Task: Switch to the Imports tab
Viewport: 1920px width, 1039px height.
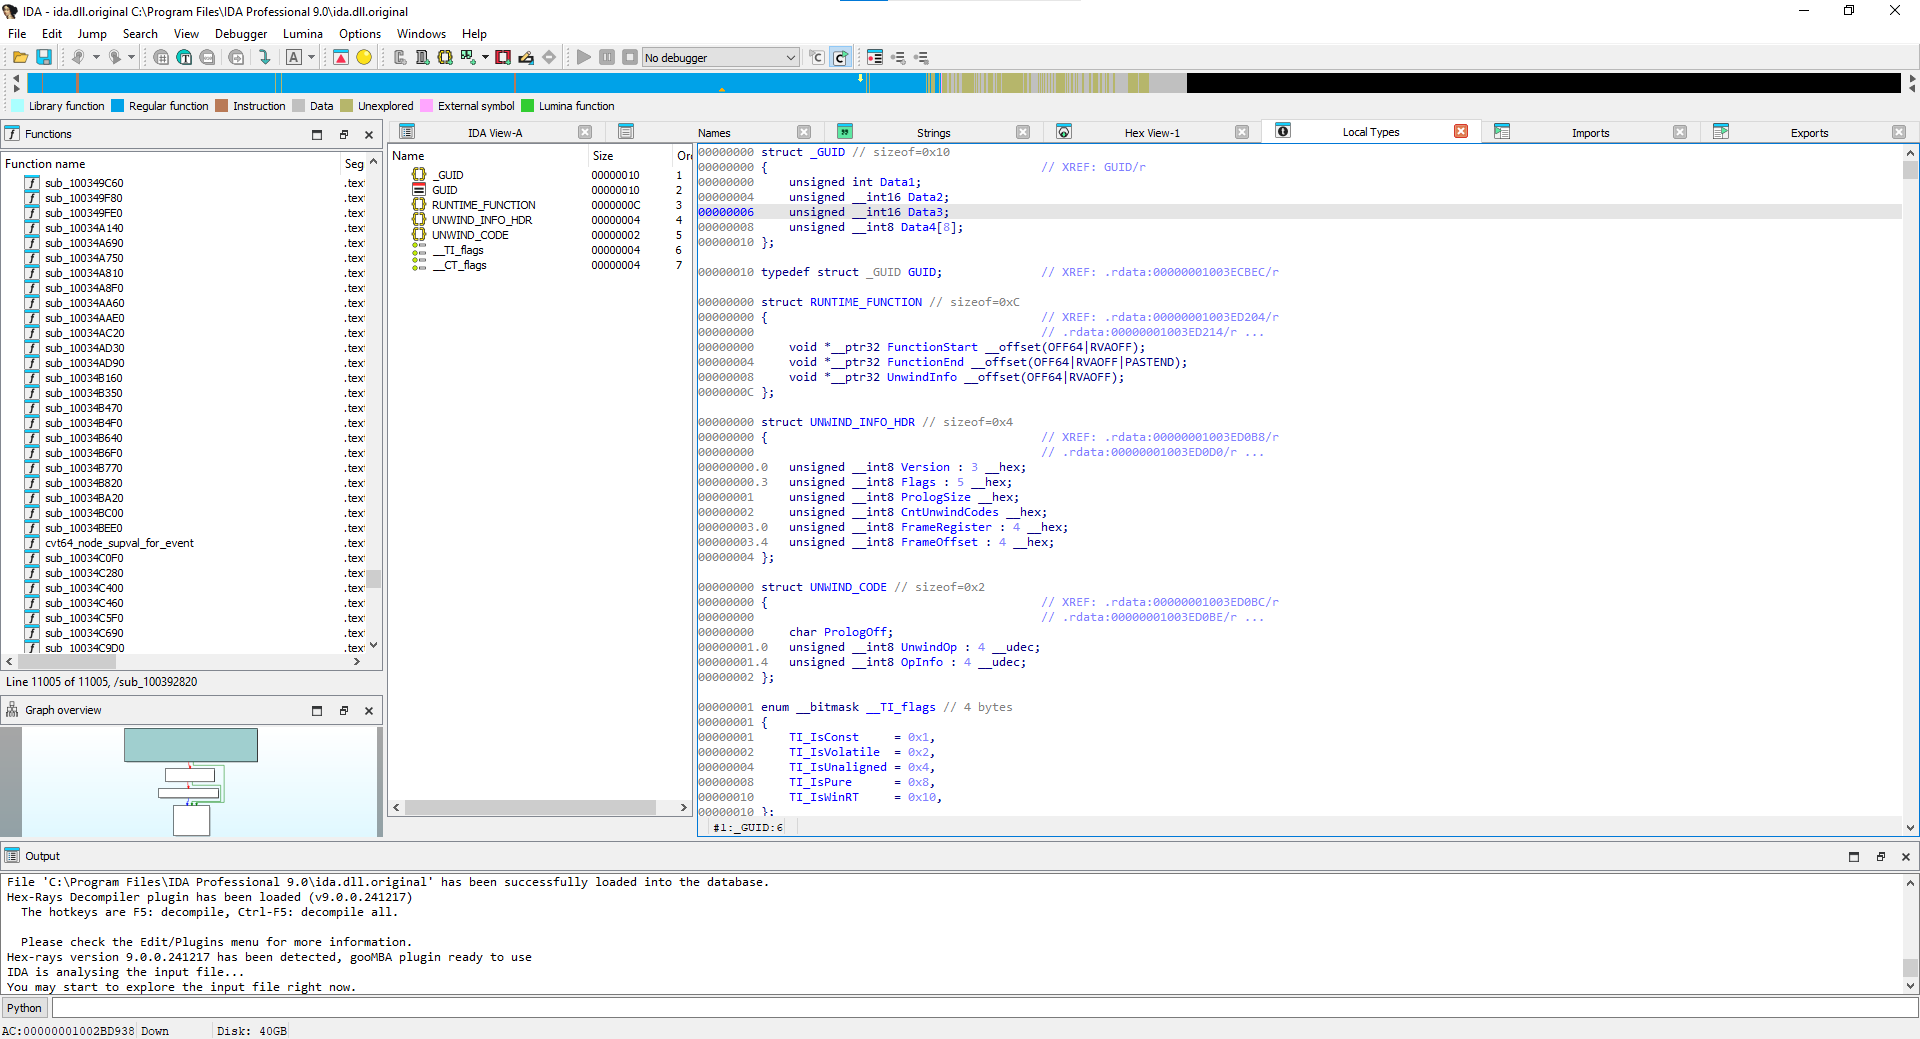Action: coord(1590,133)
